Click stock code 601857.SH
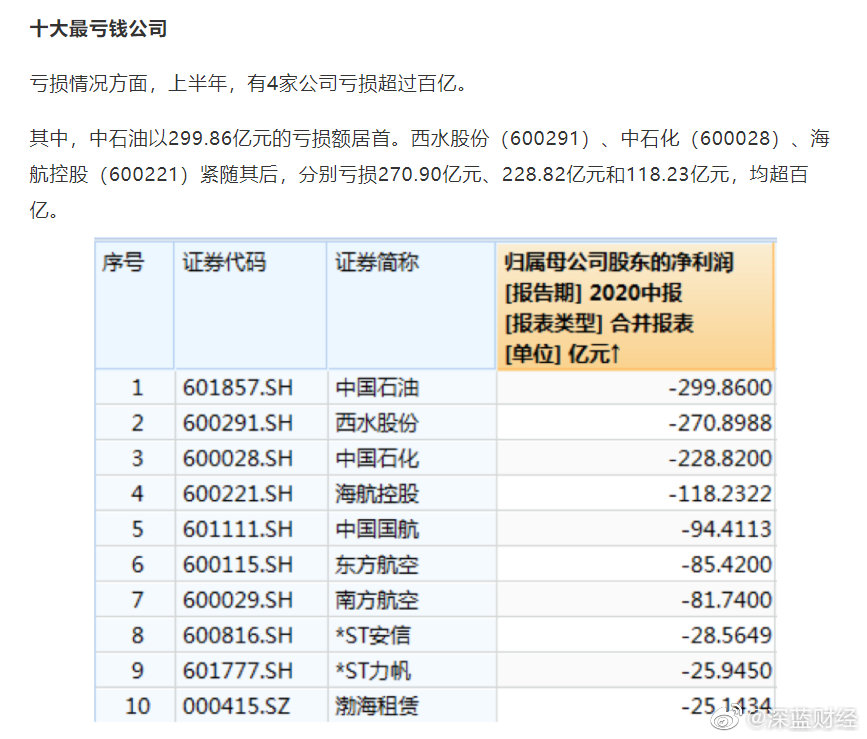 coord(238,388)
